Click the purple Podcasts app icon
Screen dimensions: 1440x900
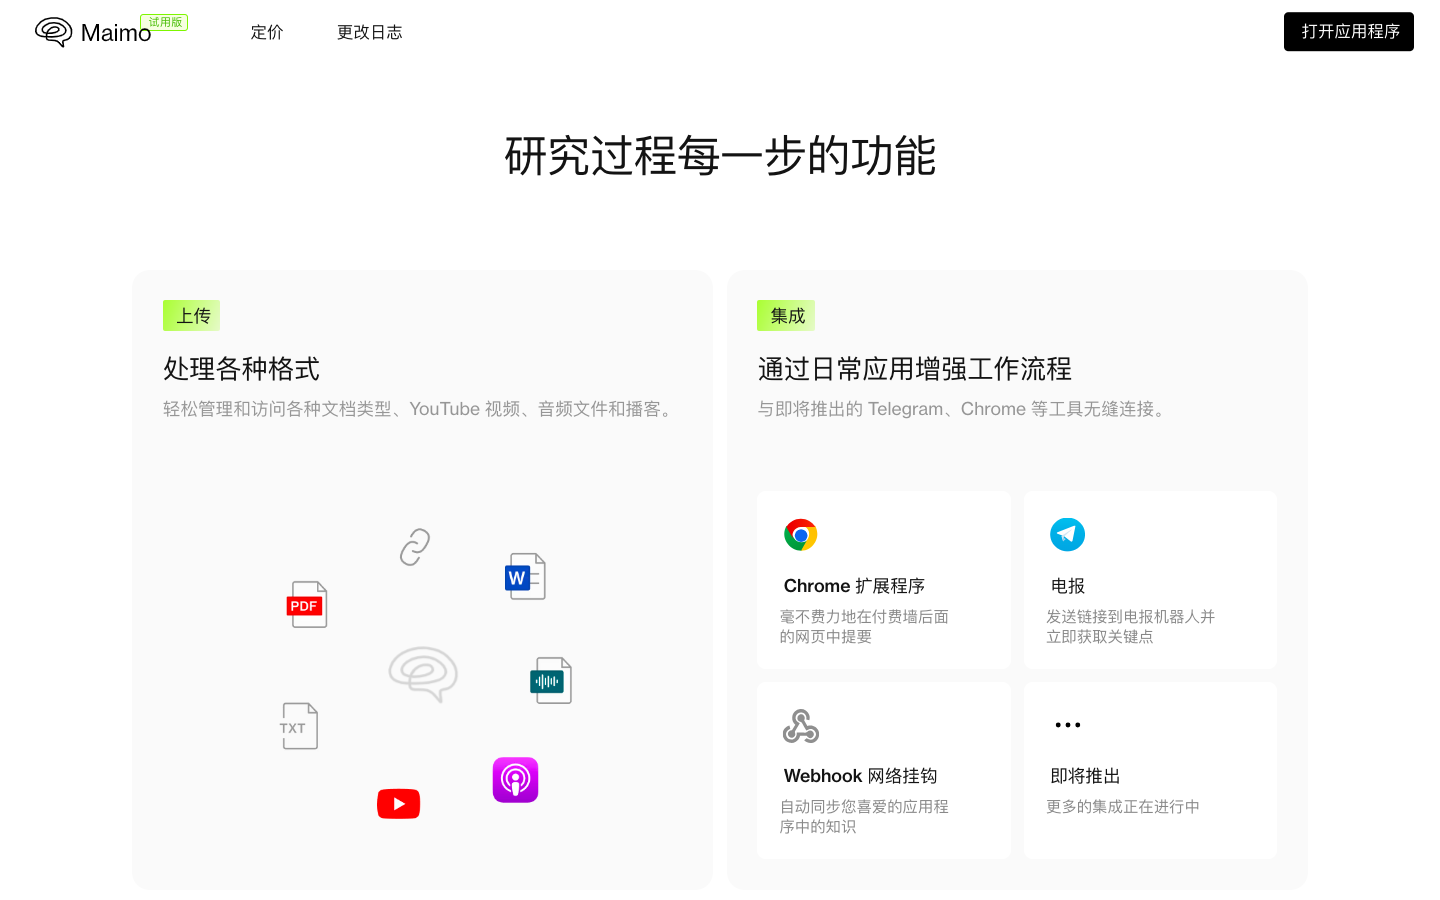[x=516, y=780]
